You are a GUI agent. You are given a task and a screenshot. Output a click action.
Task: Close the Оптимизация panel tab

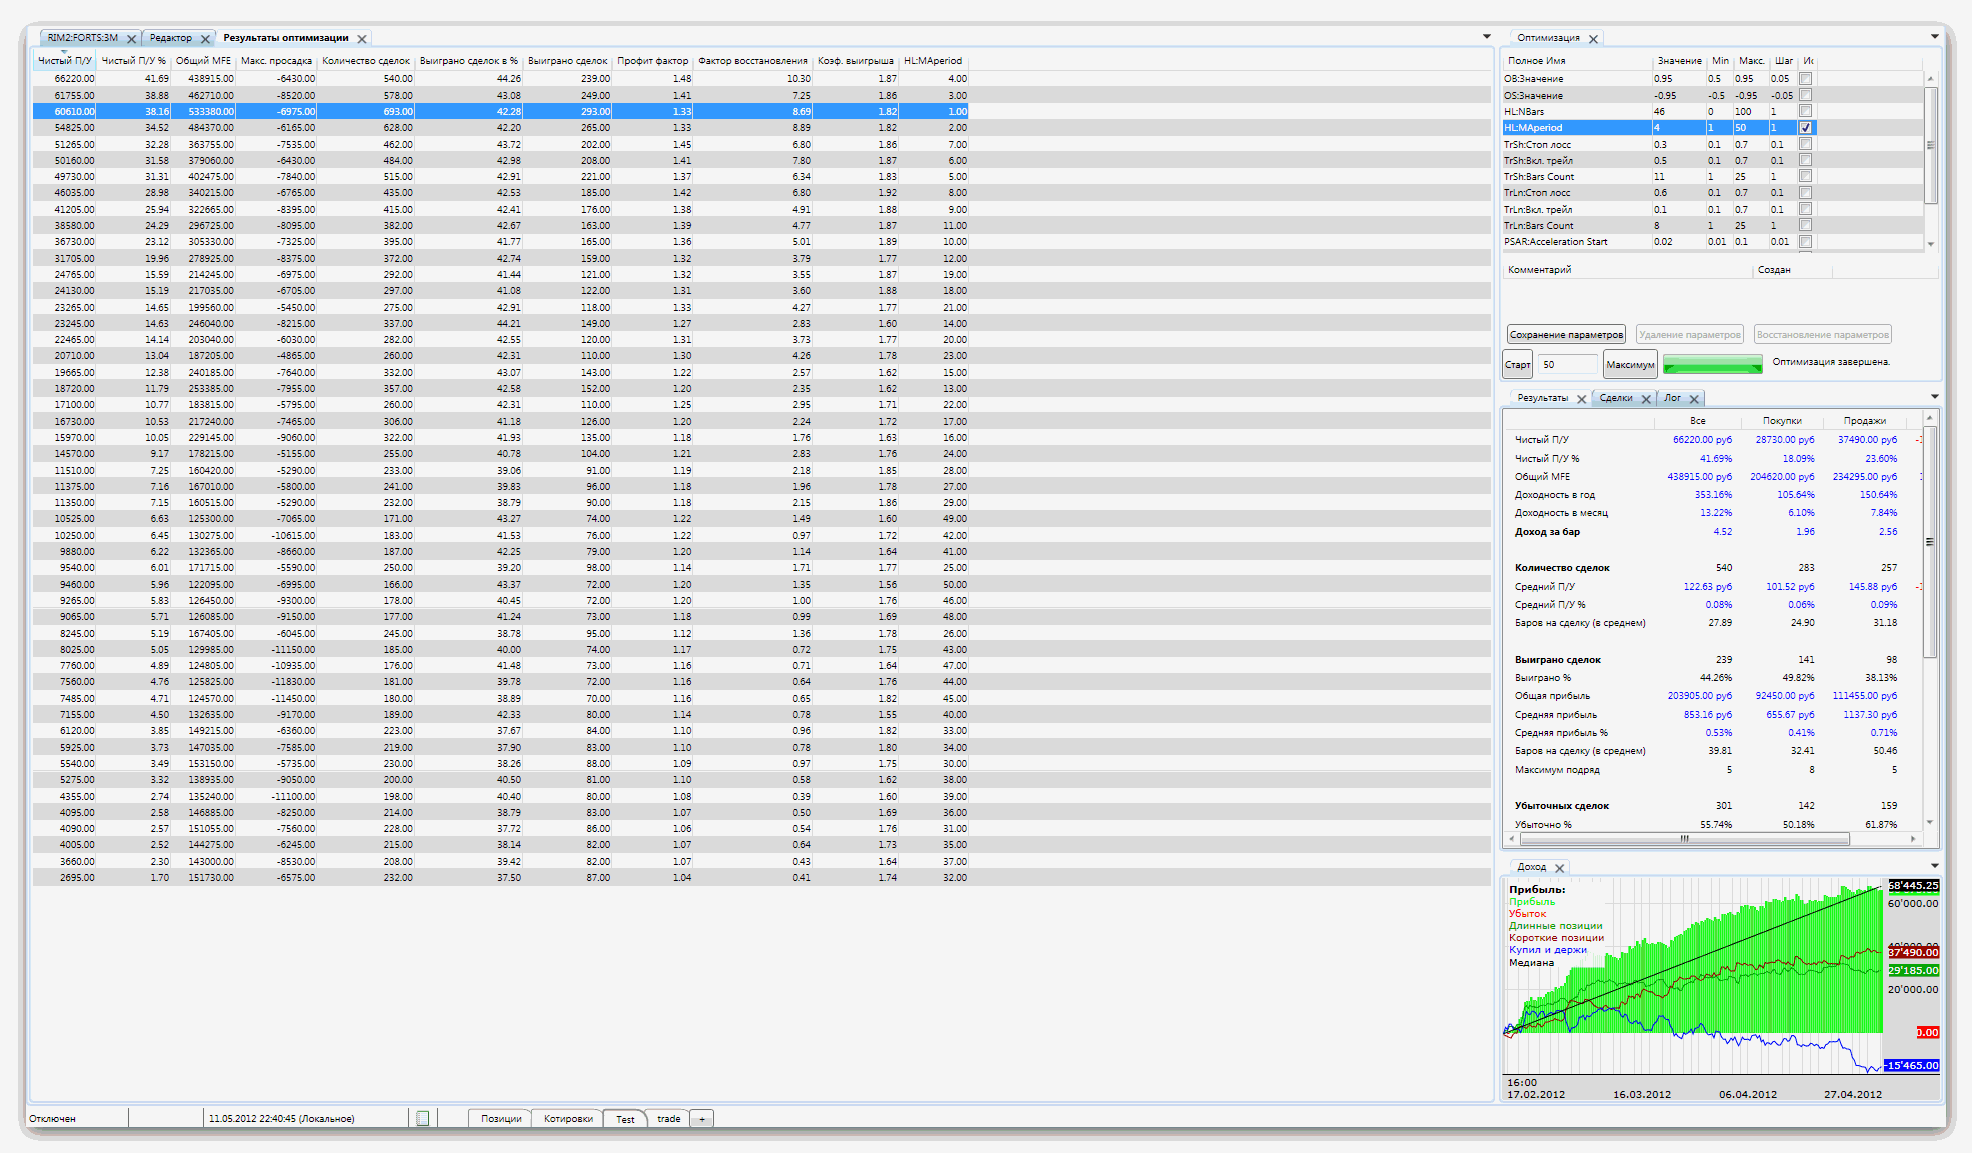click(1593, 39)
